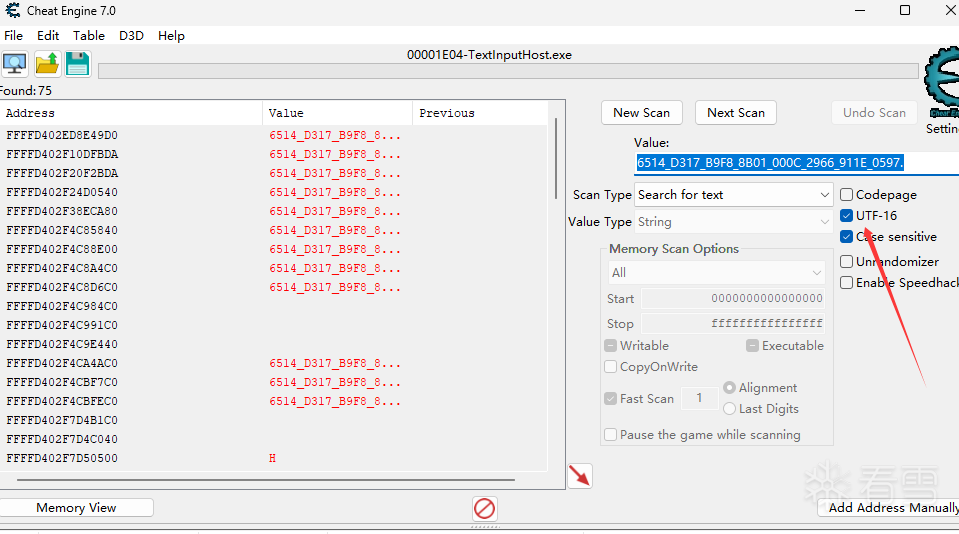The image size is (959, 534).
Task: Click the Undo Scan button
Action: 874,113
